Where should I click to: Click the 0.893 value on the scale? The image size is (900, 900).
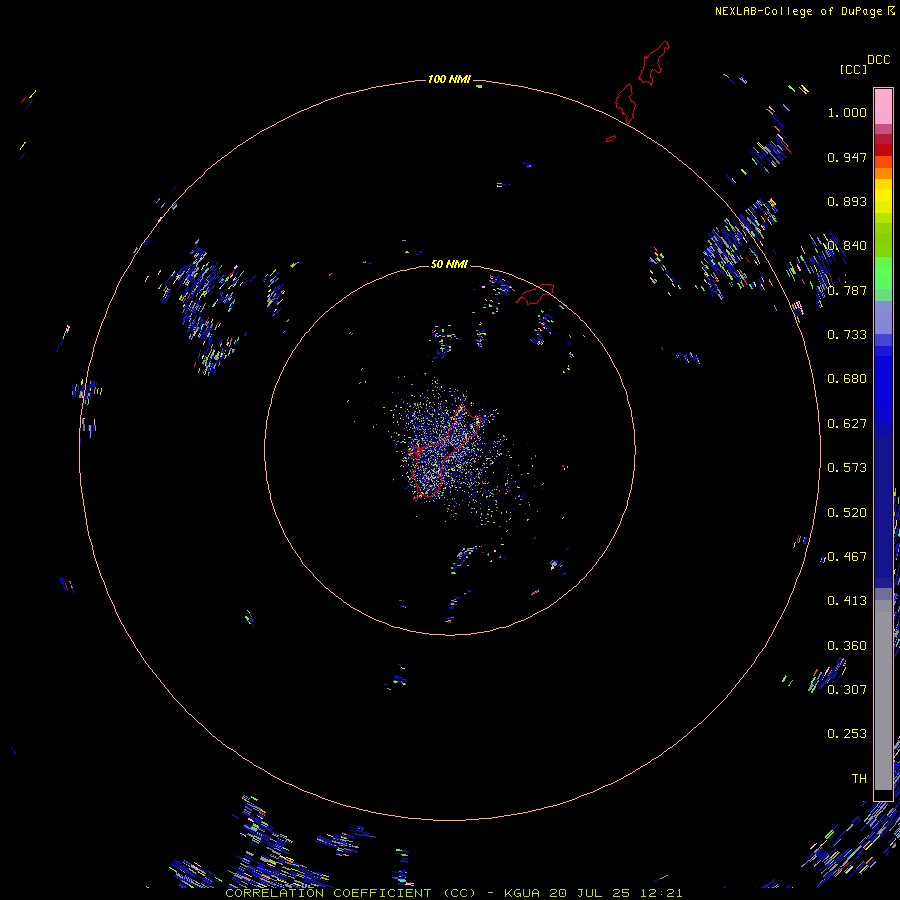click(847, 201)
